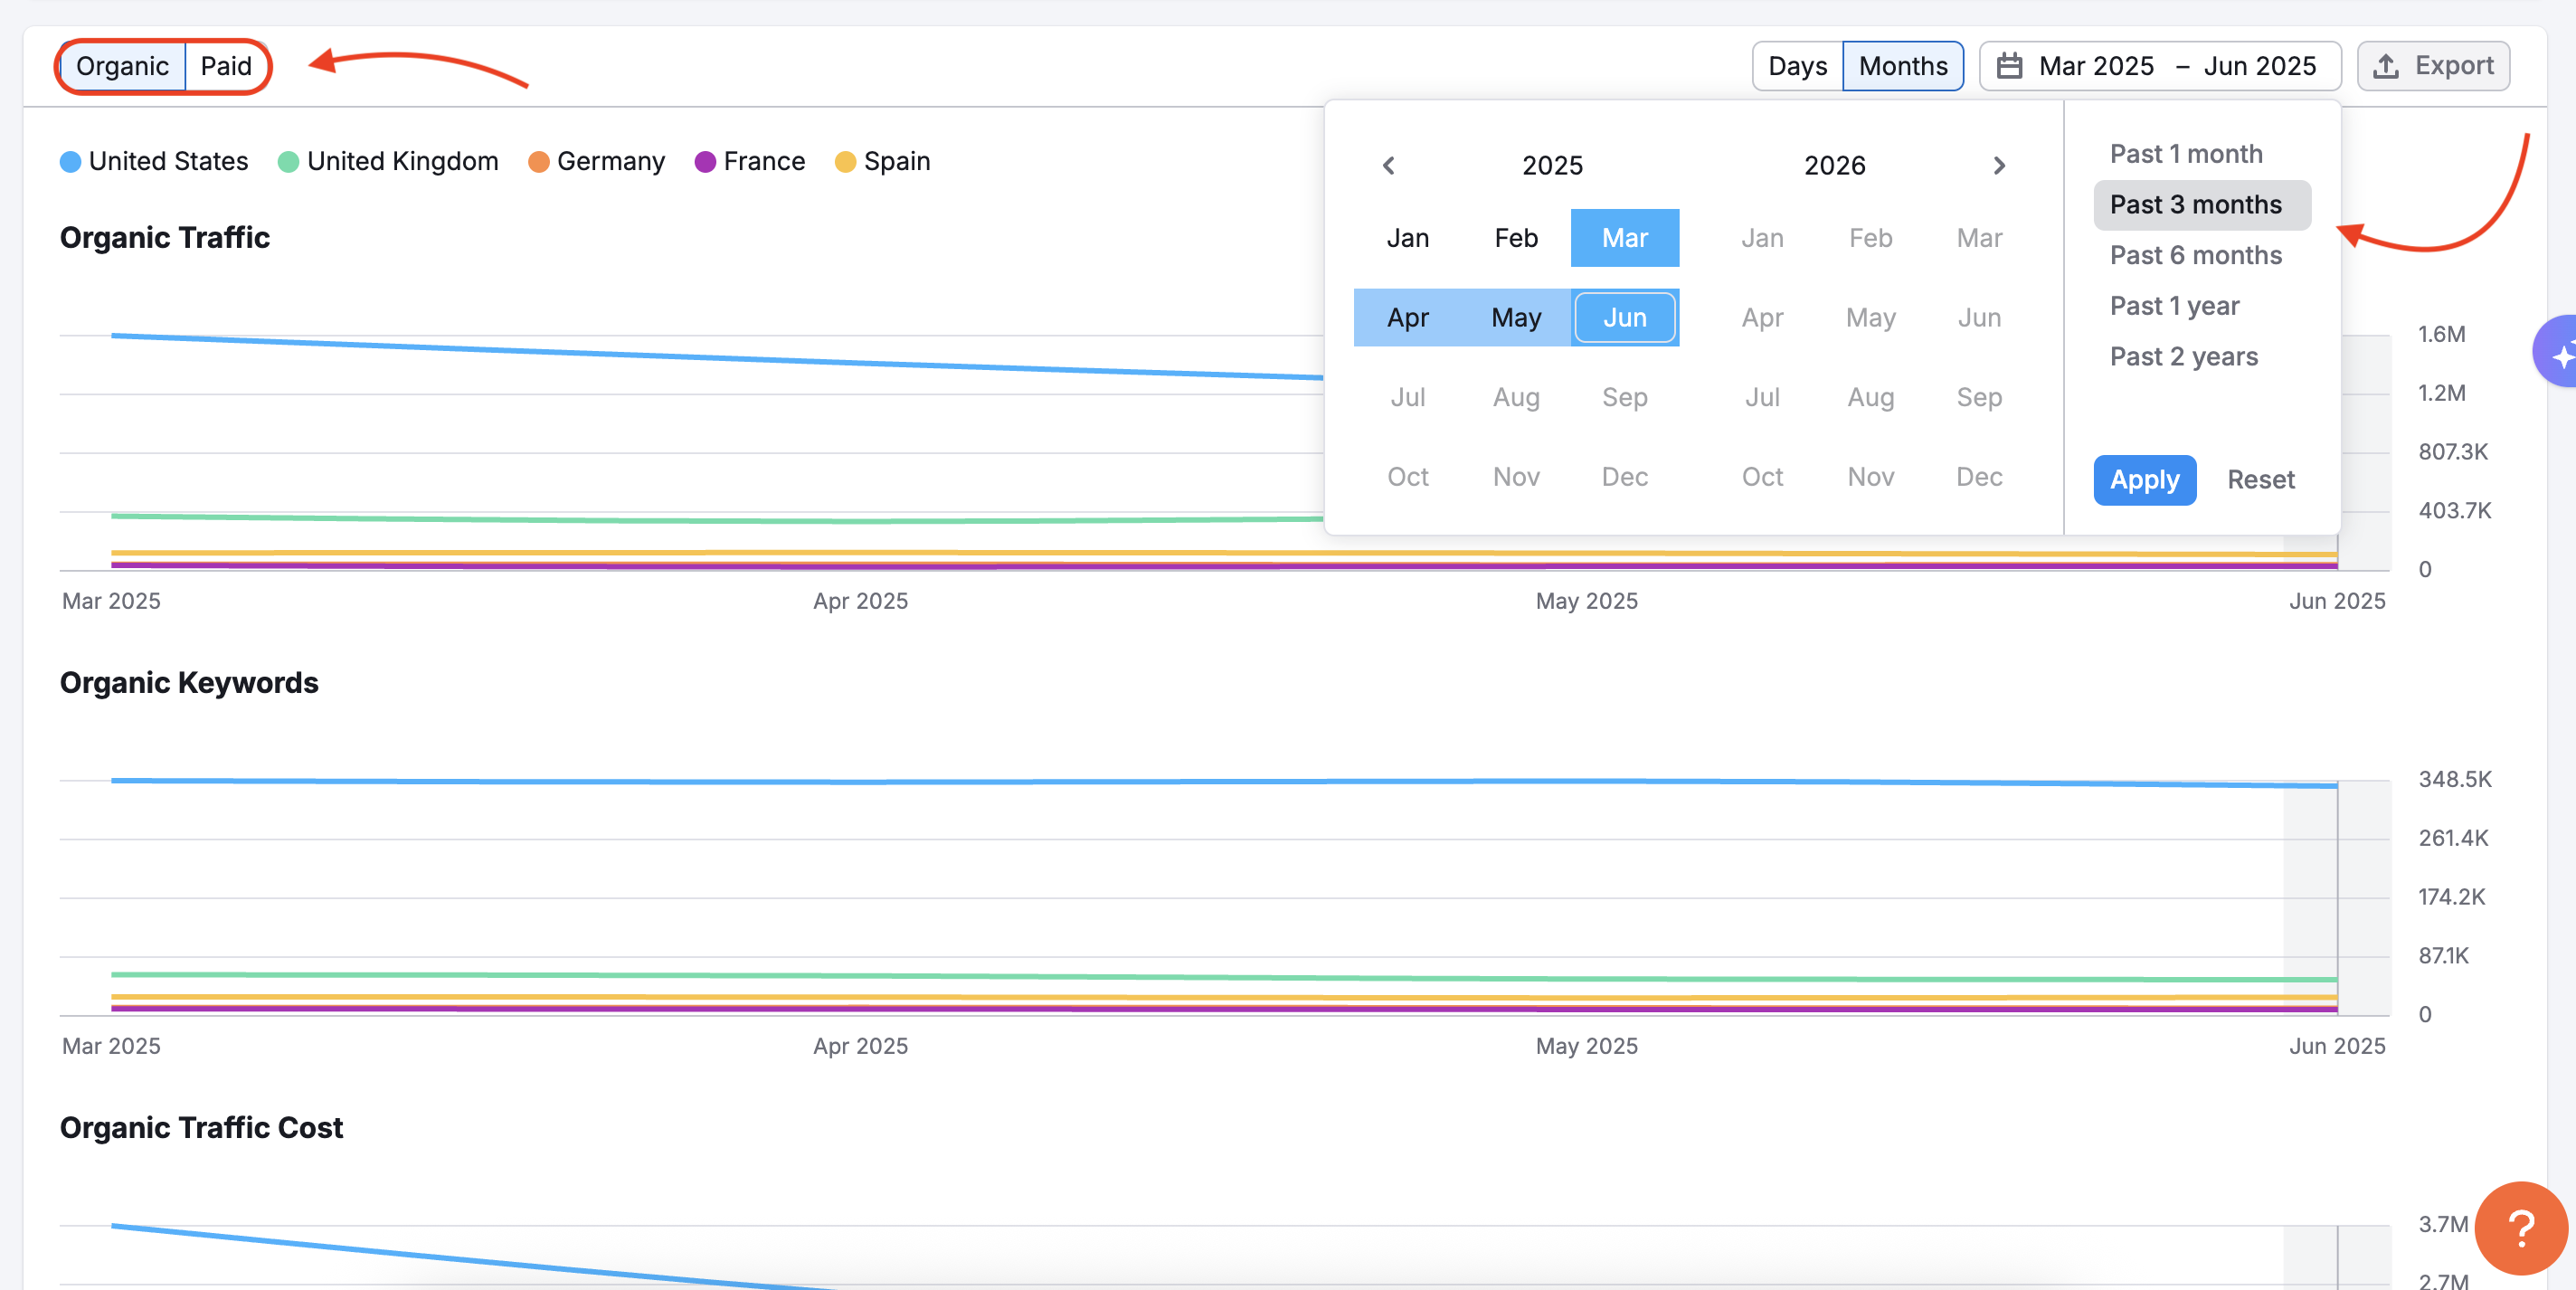Toggle France purple legend marker
The width and height of the screenshot is (2576, 1290).
(705, 162)
